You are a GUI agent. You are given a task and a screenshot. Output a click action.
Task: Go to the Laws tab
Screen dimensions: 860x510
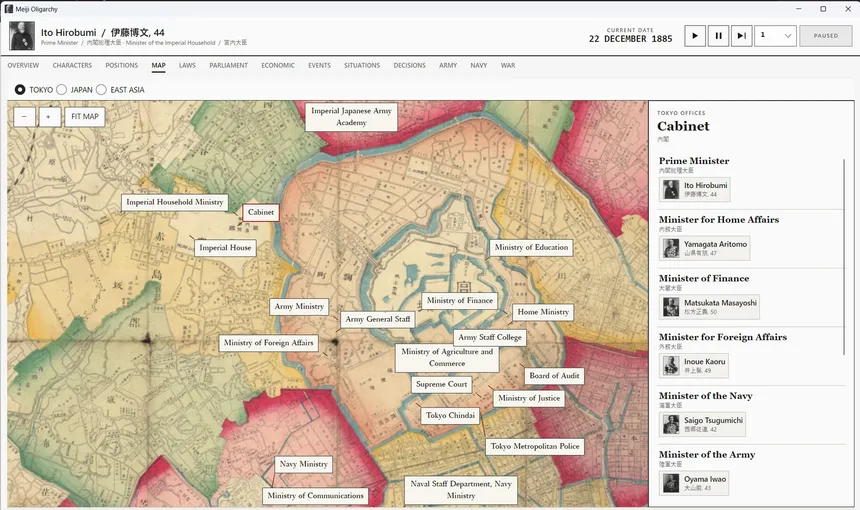[x=187, y=65]
